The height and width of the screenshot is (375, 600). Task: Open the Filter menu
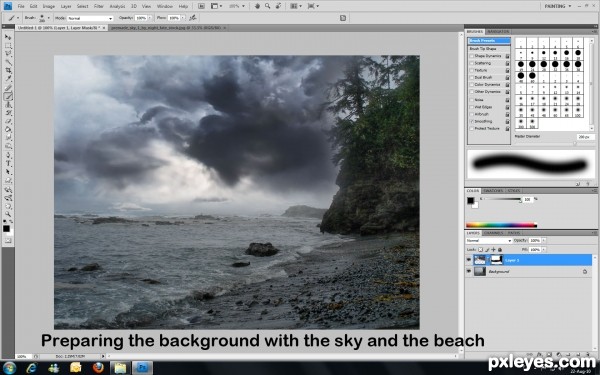pyautogui.click(x=99, y=7)
